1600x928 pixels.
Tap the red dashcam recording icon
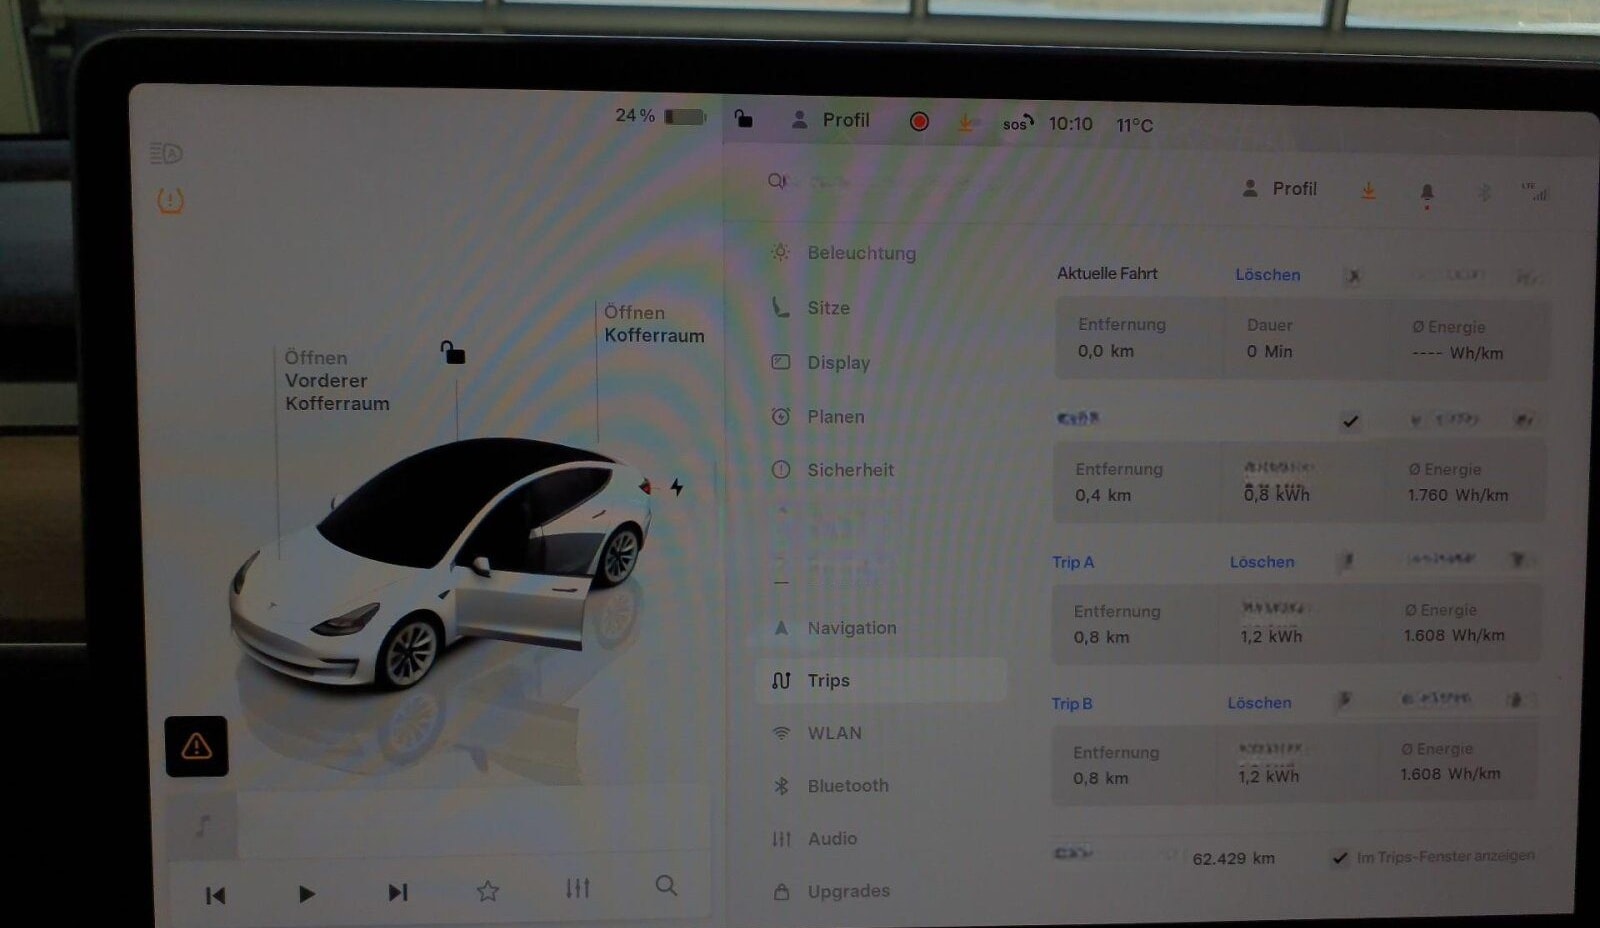919,121
